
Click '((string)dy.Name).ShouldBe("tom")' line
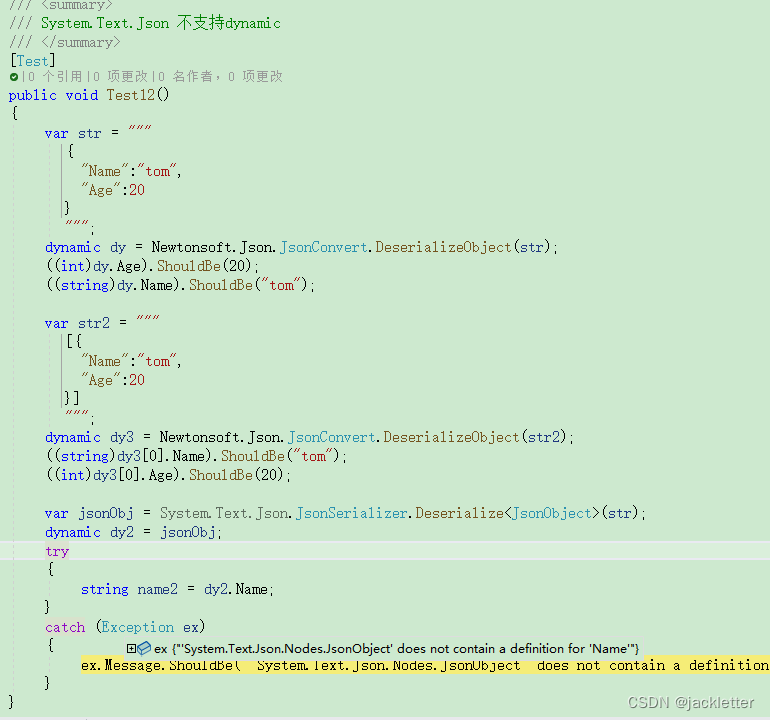(180, 285)
